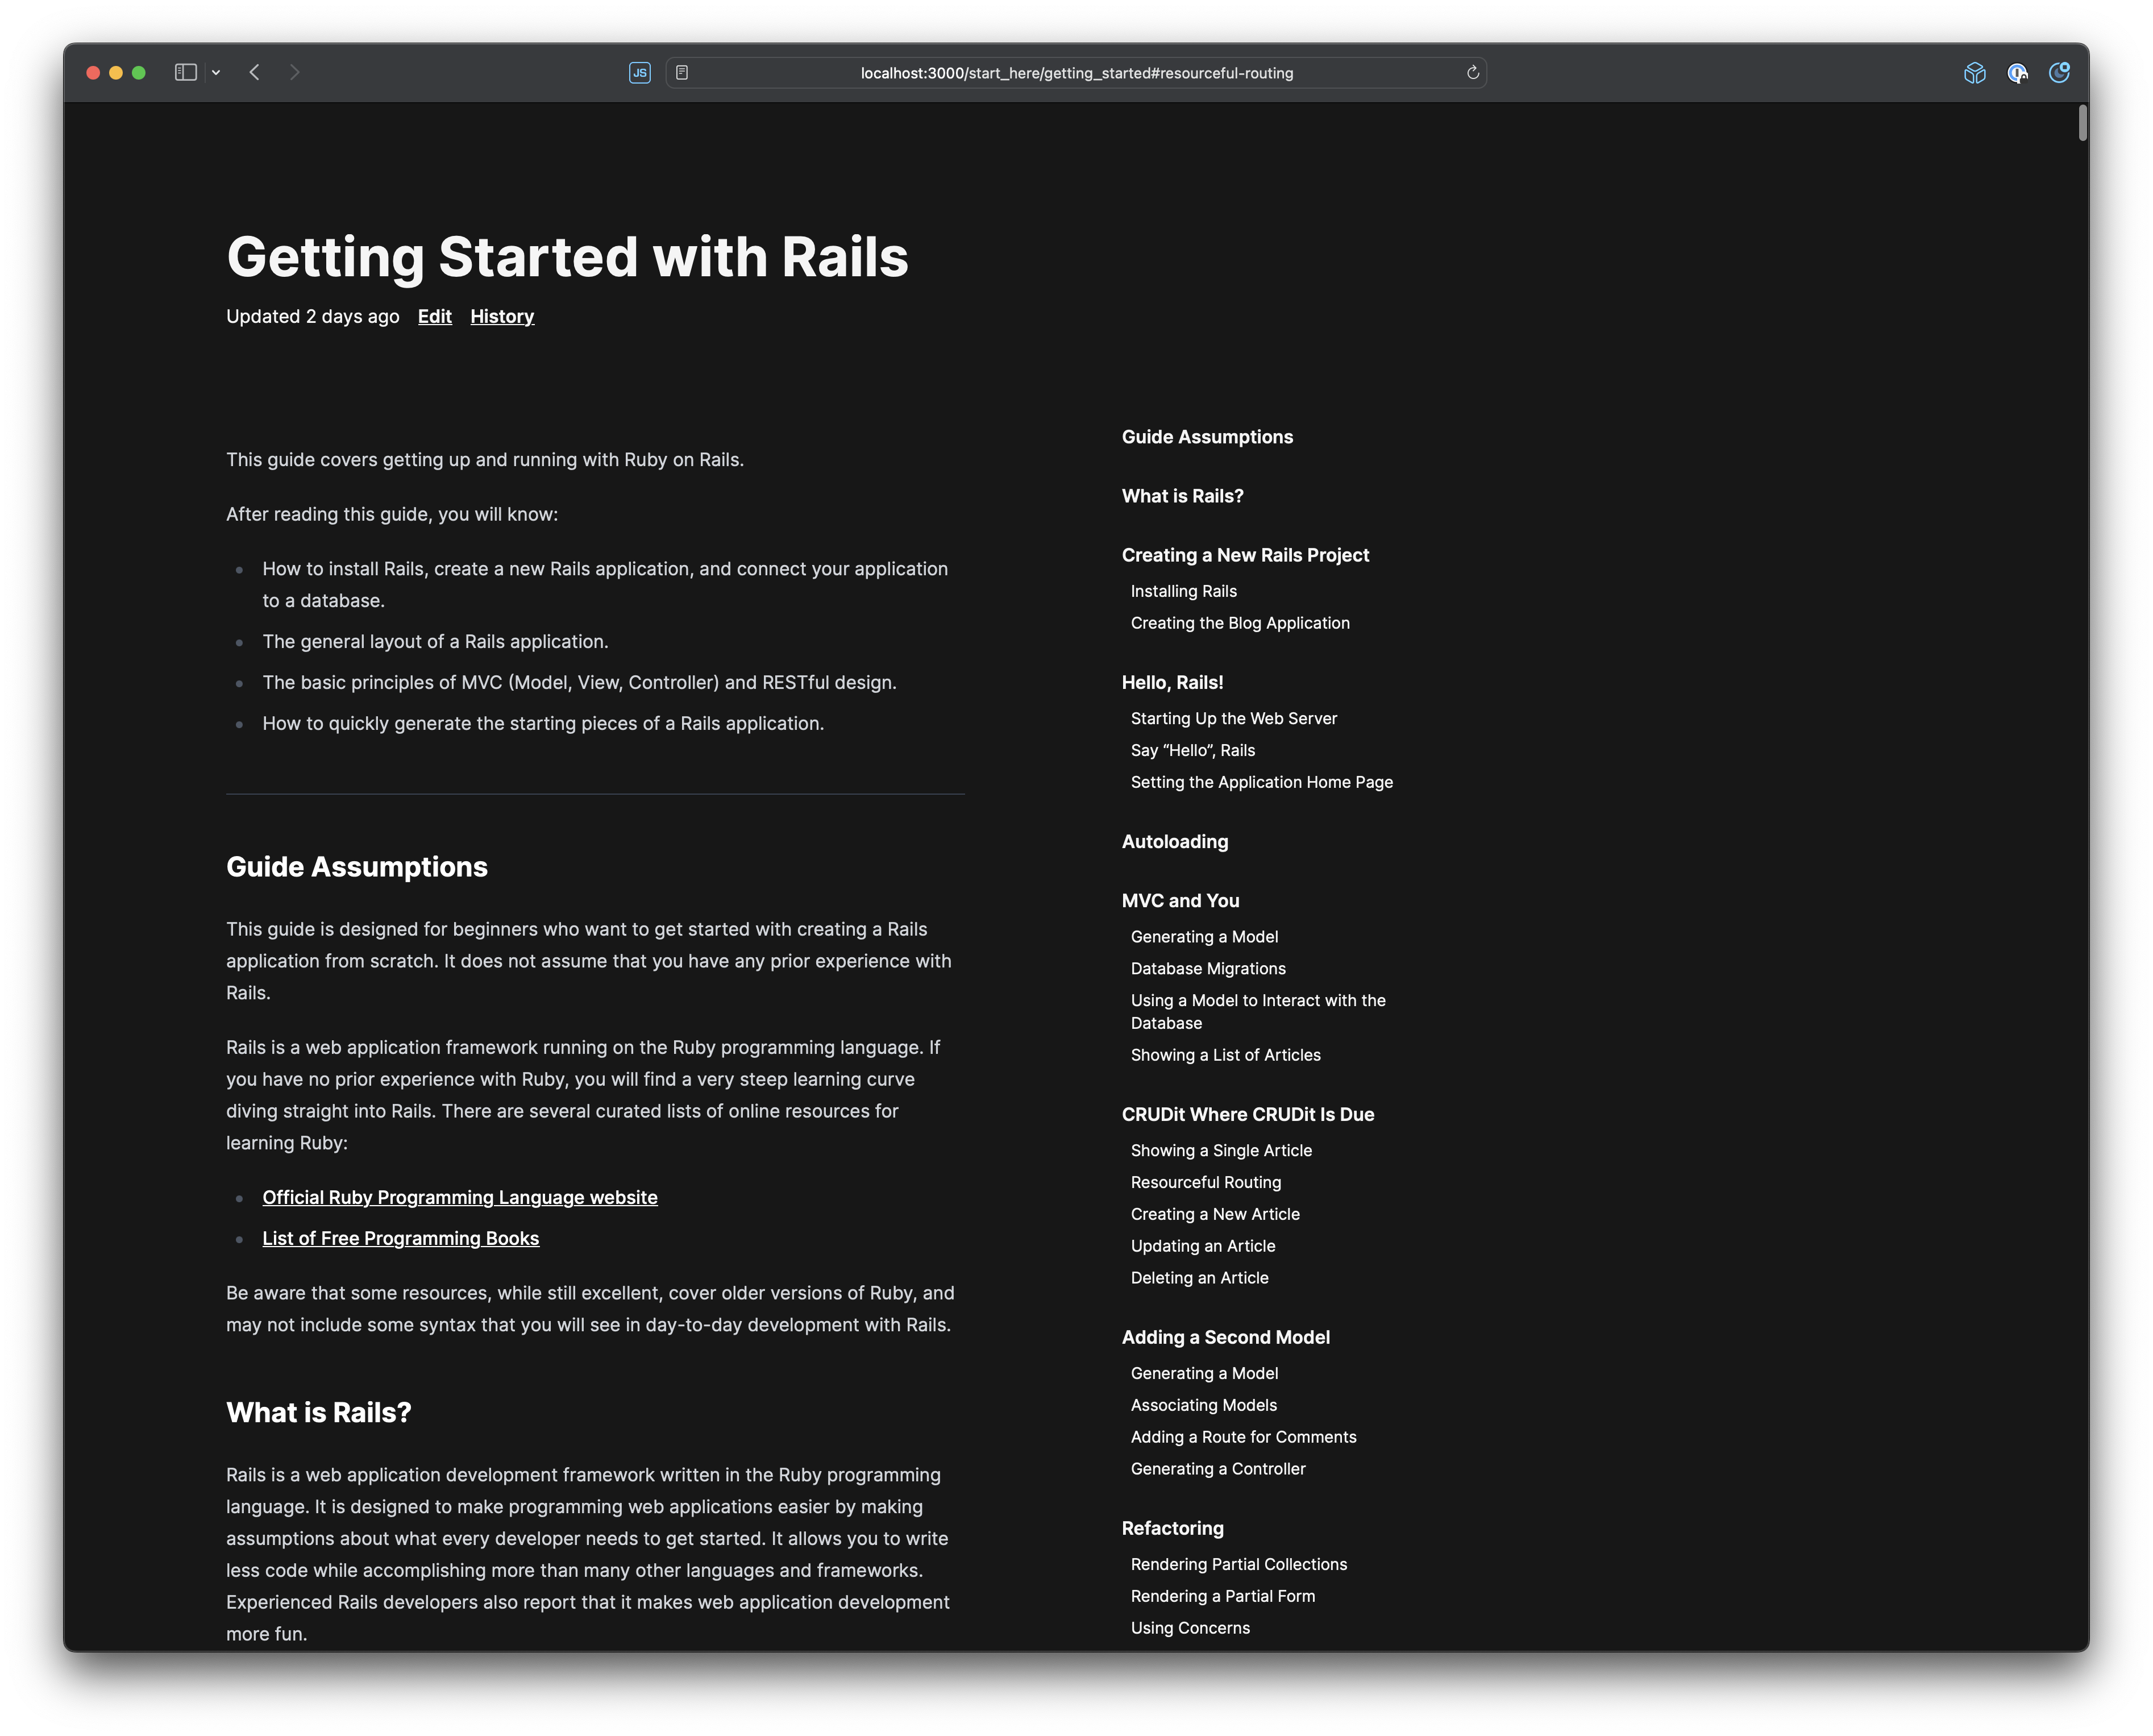
Task: Open Deleting an Article link
Action: click(x=1199, y=1278)
